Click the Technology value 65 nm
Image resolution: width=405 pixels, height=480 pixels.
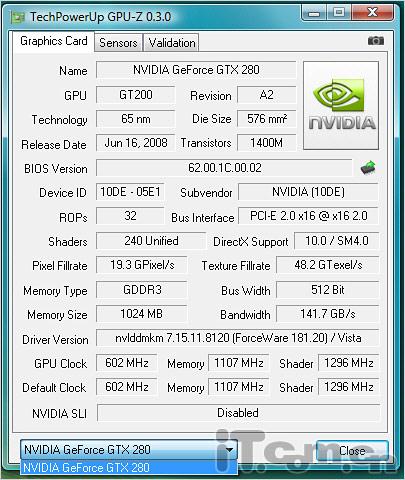point(136,119)
